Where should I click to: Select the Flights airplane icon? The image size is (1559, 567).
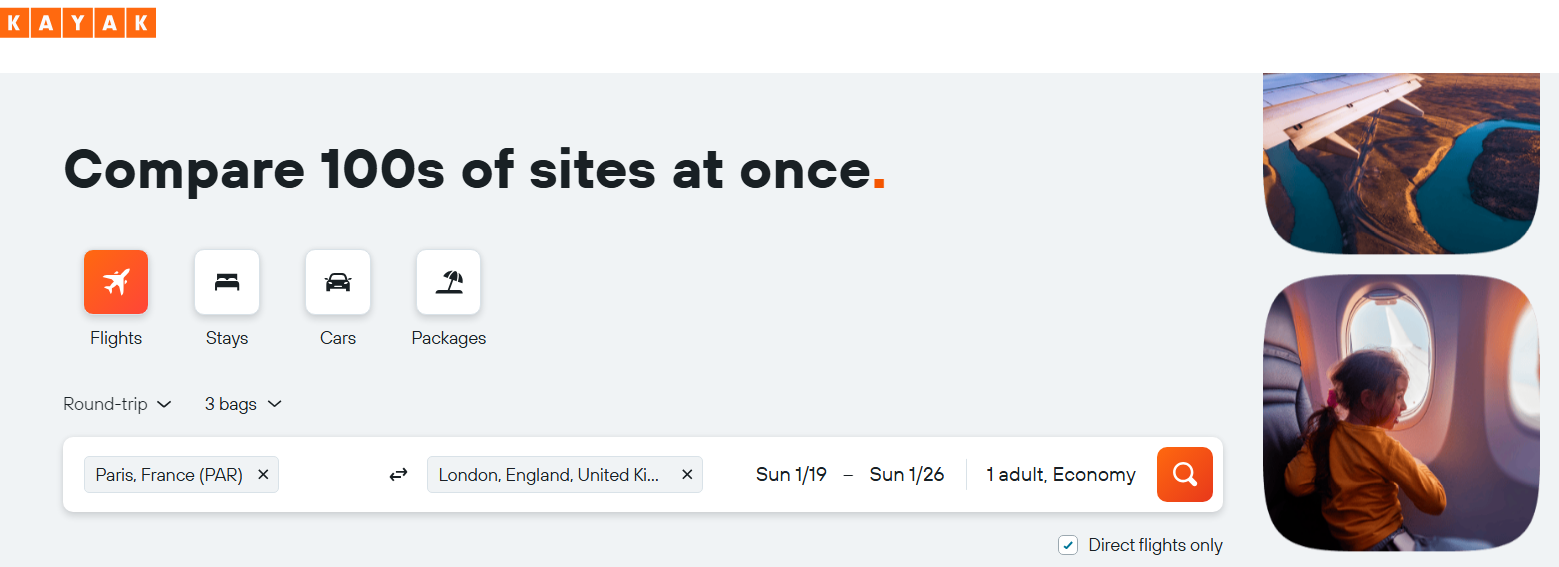(x=116, y=282)
